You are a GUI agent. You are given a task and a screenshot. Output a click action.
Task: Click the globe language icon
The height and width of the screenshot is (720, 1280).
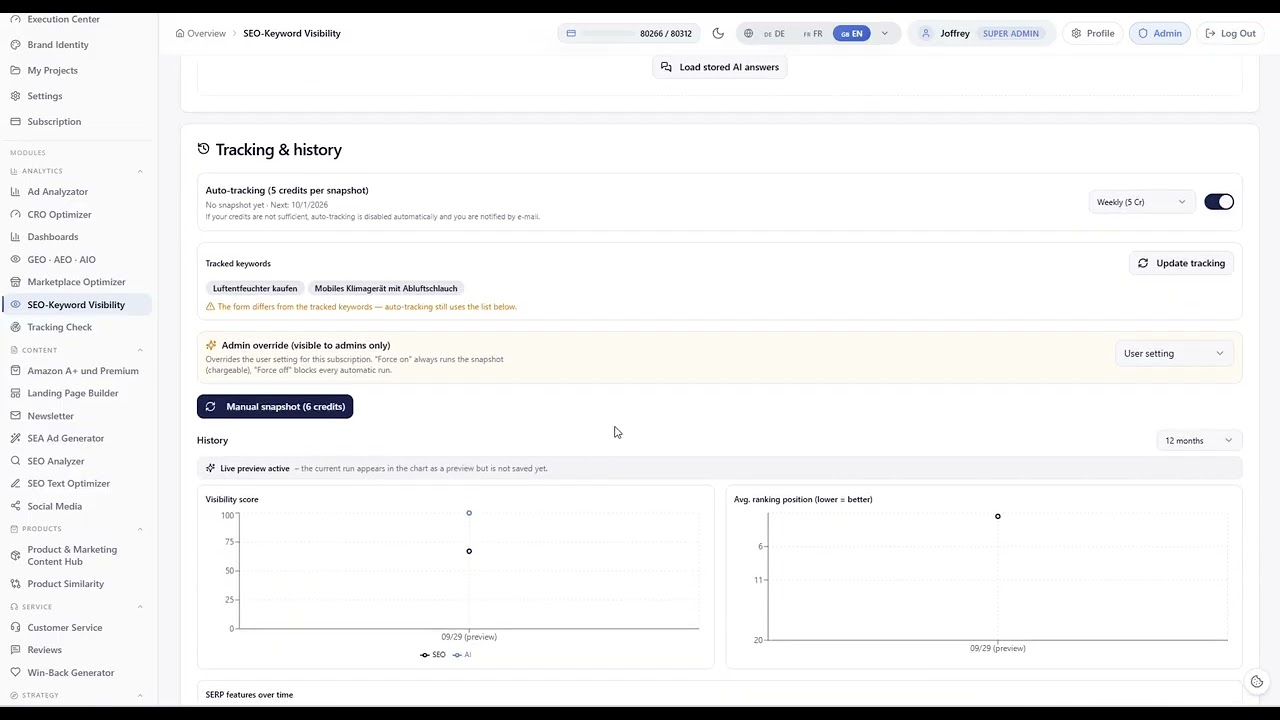[x=748, y=33]
